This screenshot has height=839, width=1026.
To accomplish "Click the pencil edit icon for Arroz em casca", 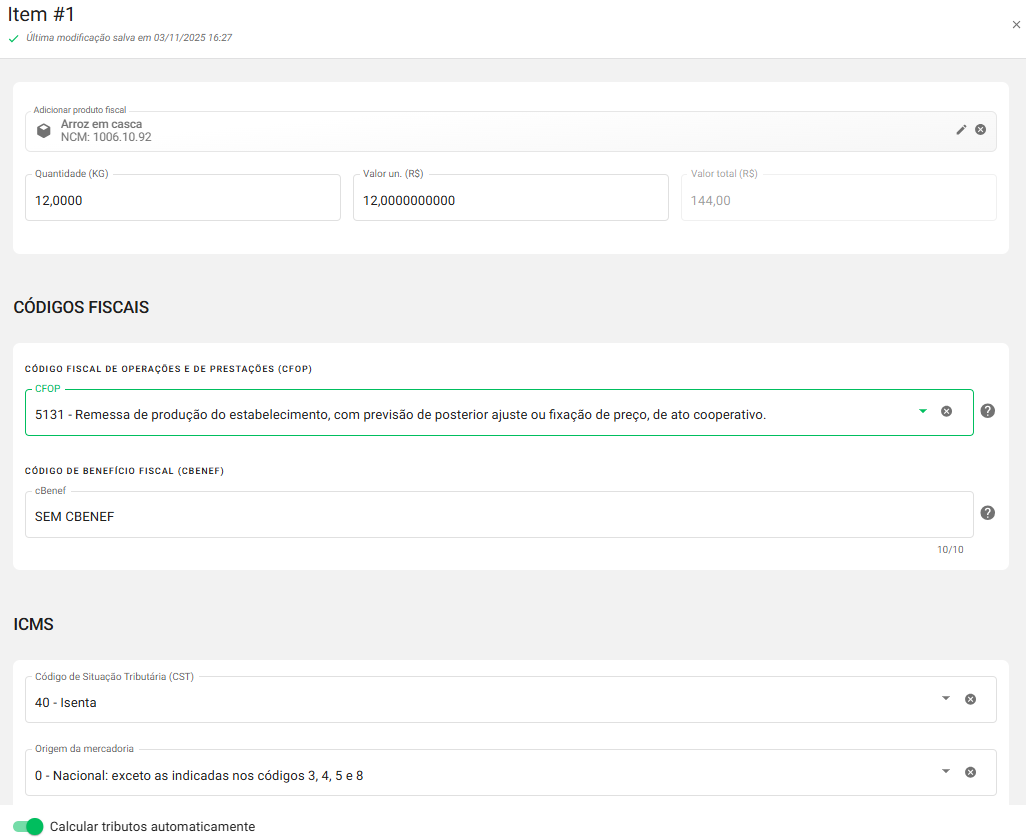I will click(x=961, y=130).
